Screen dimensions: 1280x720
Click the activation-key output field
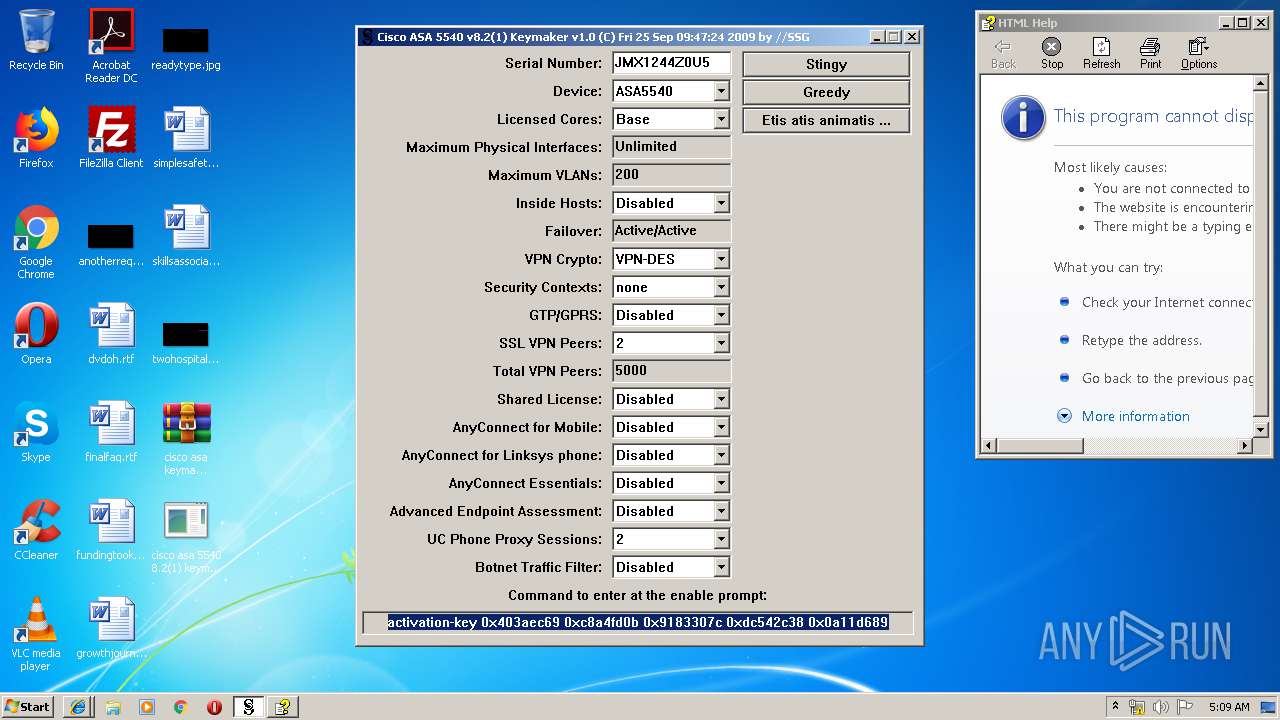pos(638,623)
